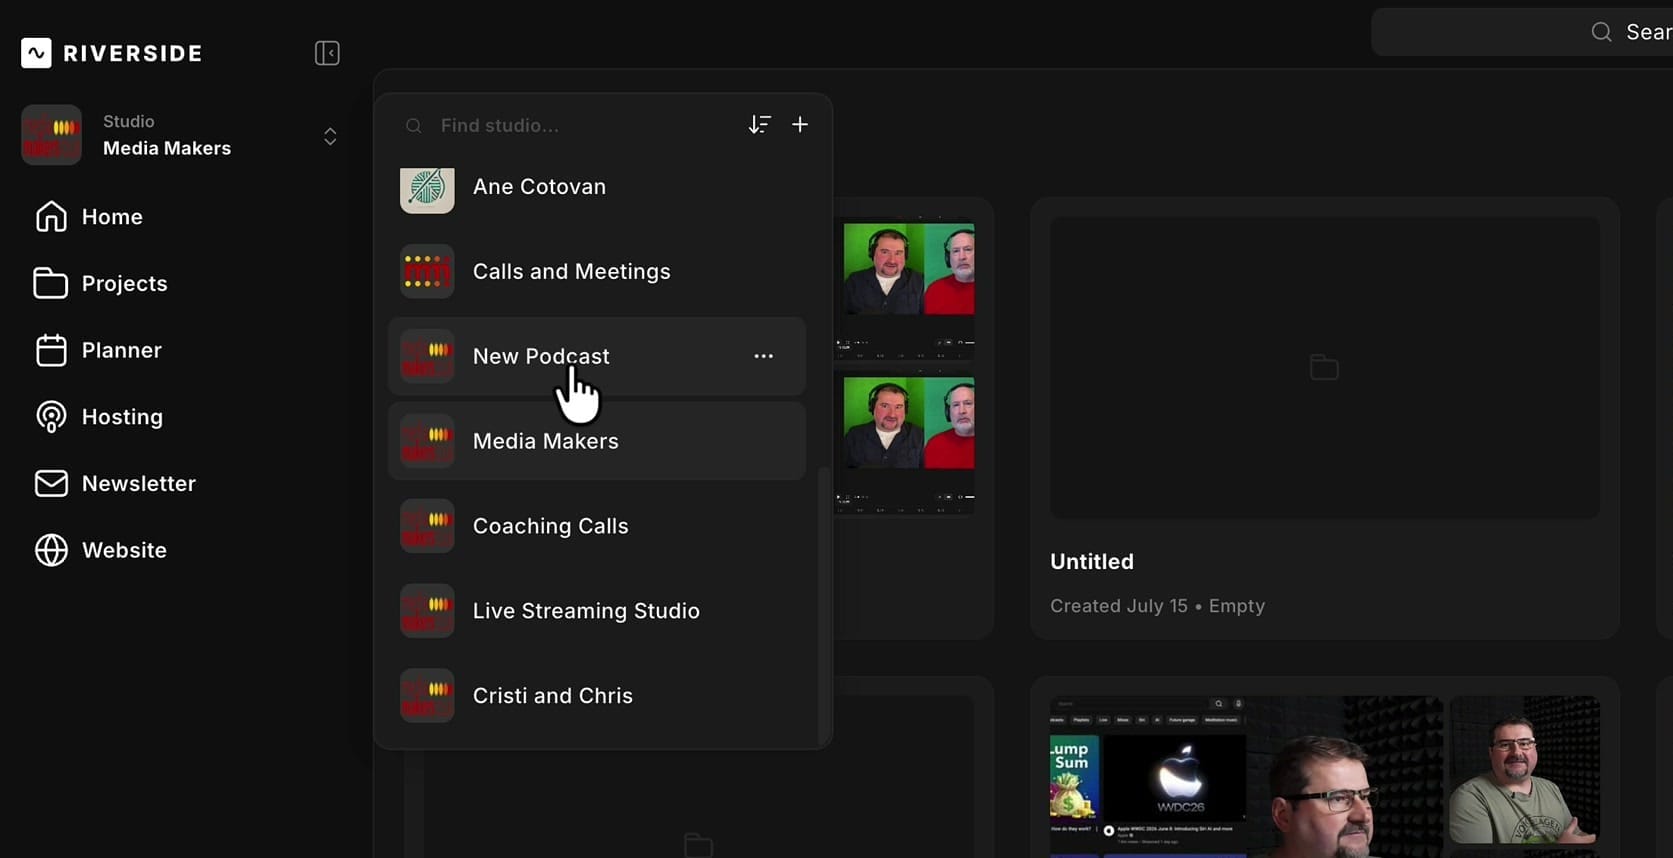Image resolution: width=1673 pixels, height=858 pixels.
Task: Click the New Podcast avatar icon
Action: [x=427, y=356]
